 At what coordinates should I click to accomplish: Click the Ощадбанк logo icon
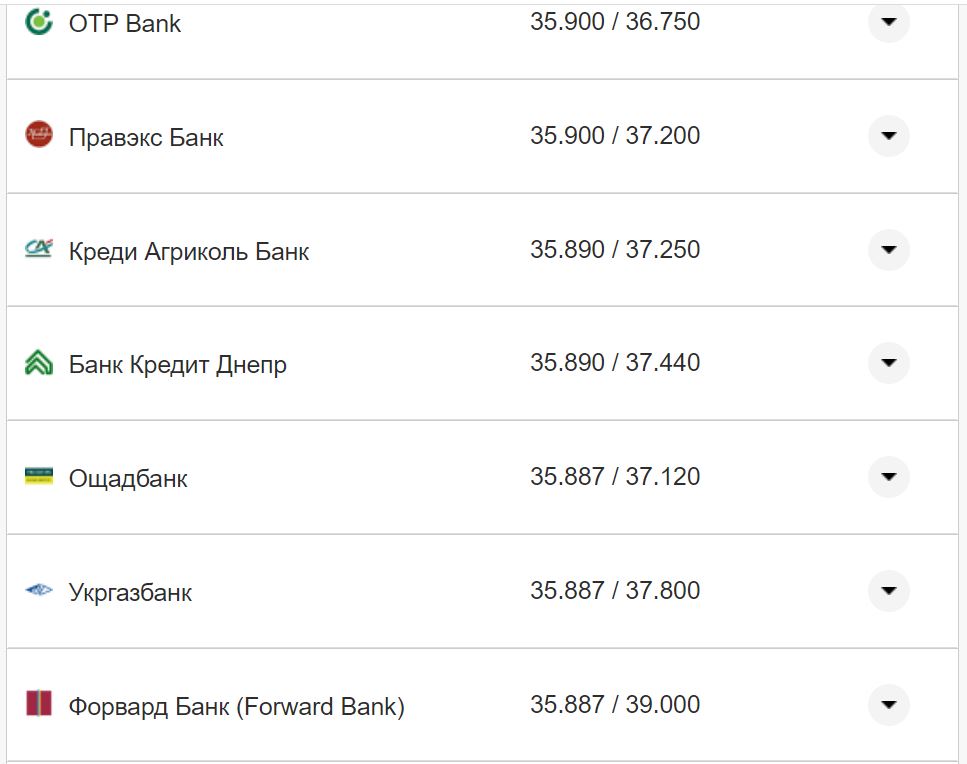point(39,476)
